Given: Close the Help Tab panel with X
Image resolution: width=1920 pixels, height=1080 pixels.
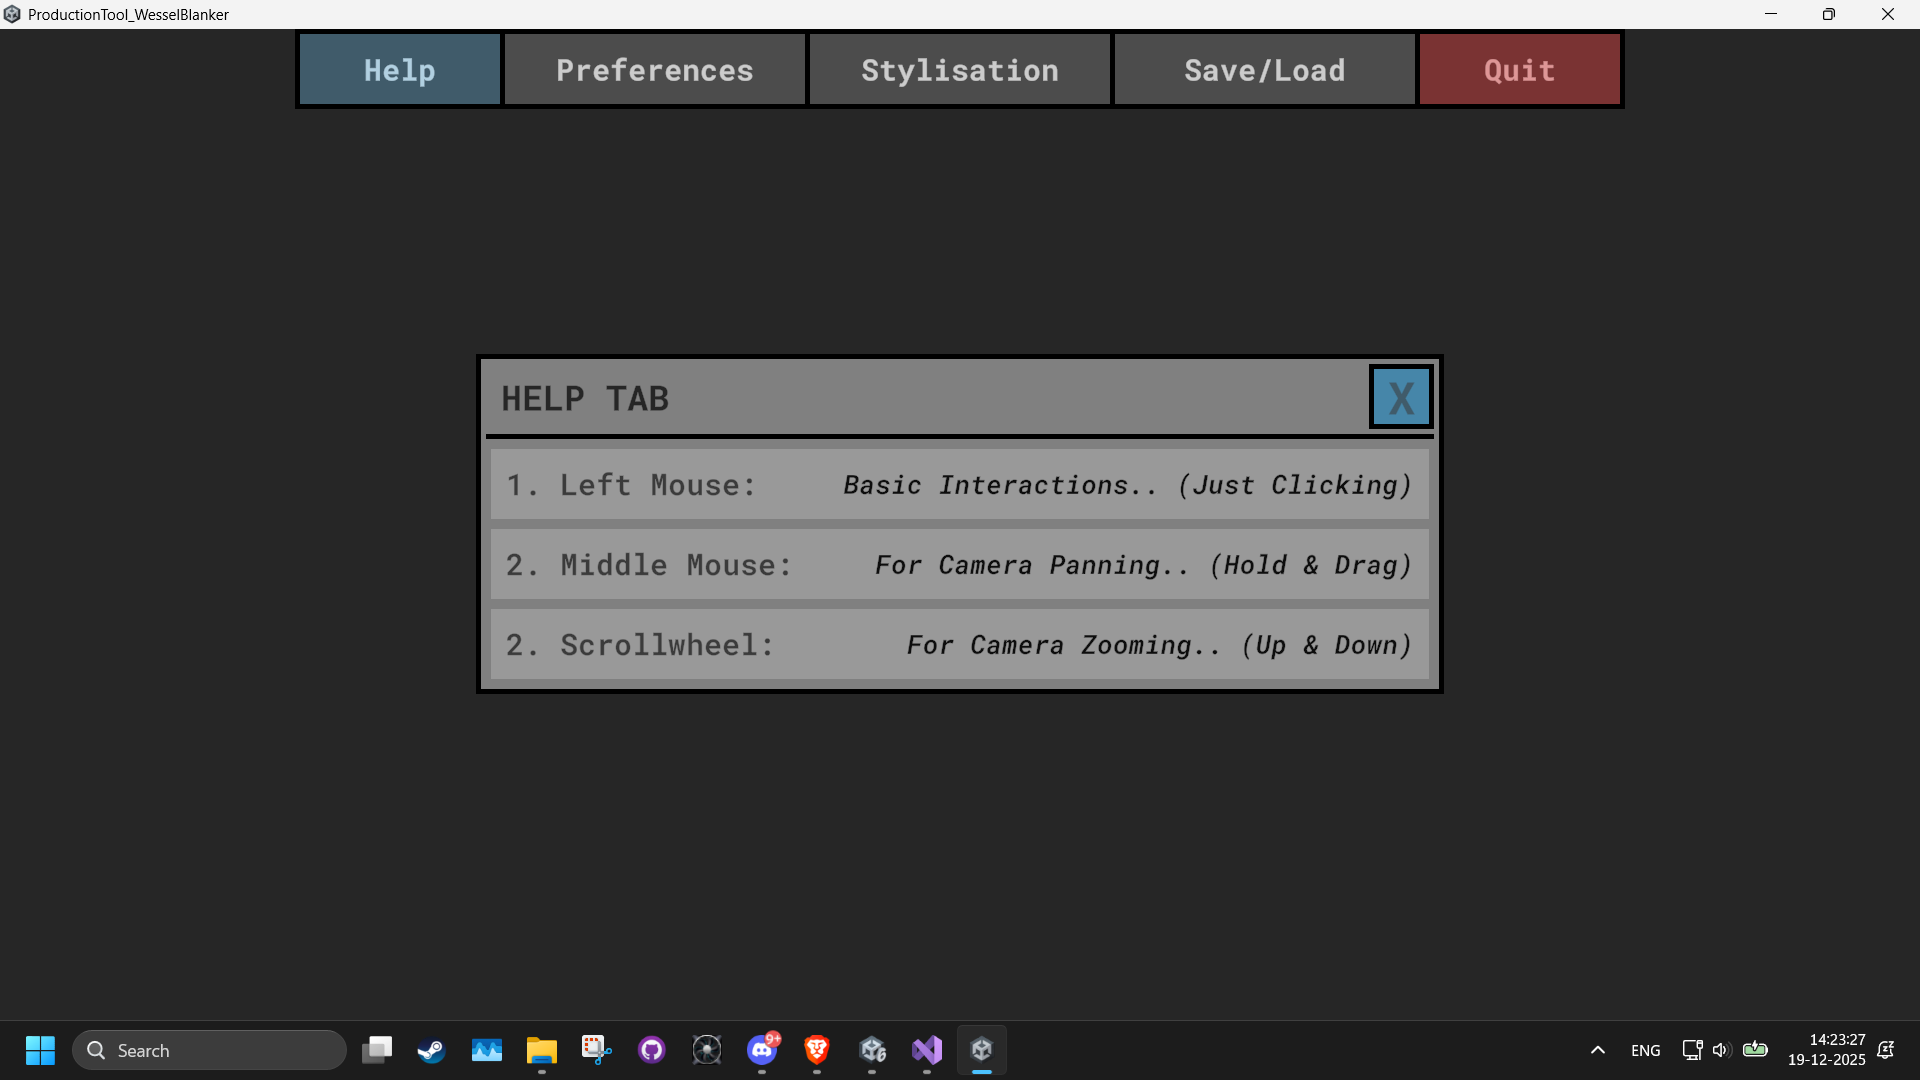Looking at the screenshot, I should [x=1400, y=398].
